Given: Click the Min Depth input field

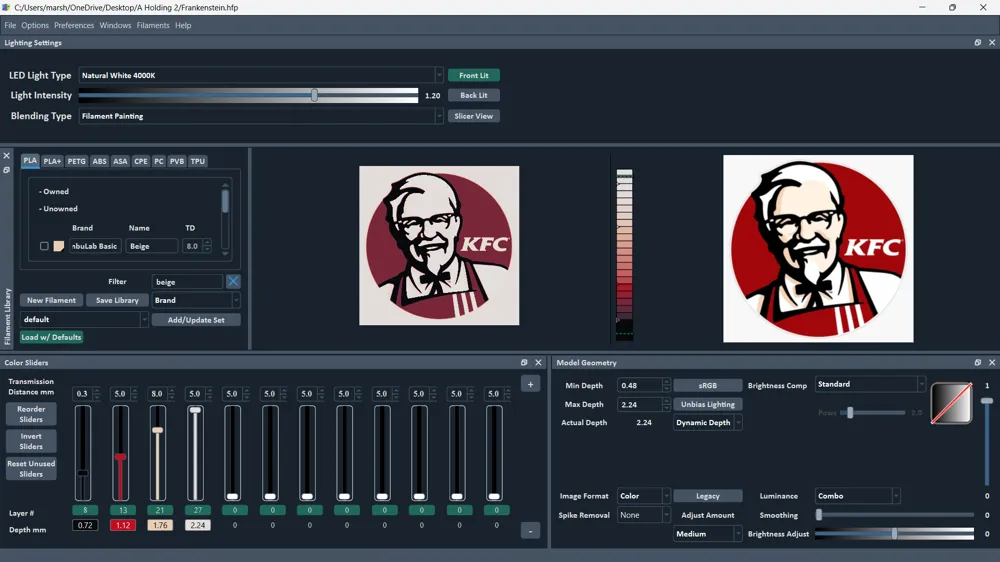Looking at the screenshot, I should pos(640,385).
